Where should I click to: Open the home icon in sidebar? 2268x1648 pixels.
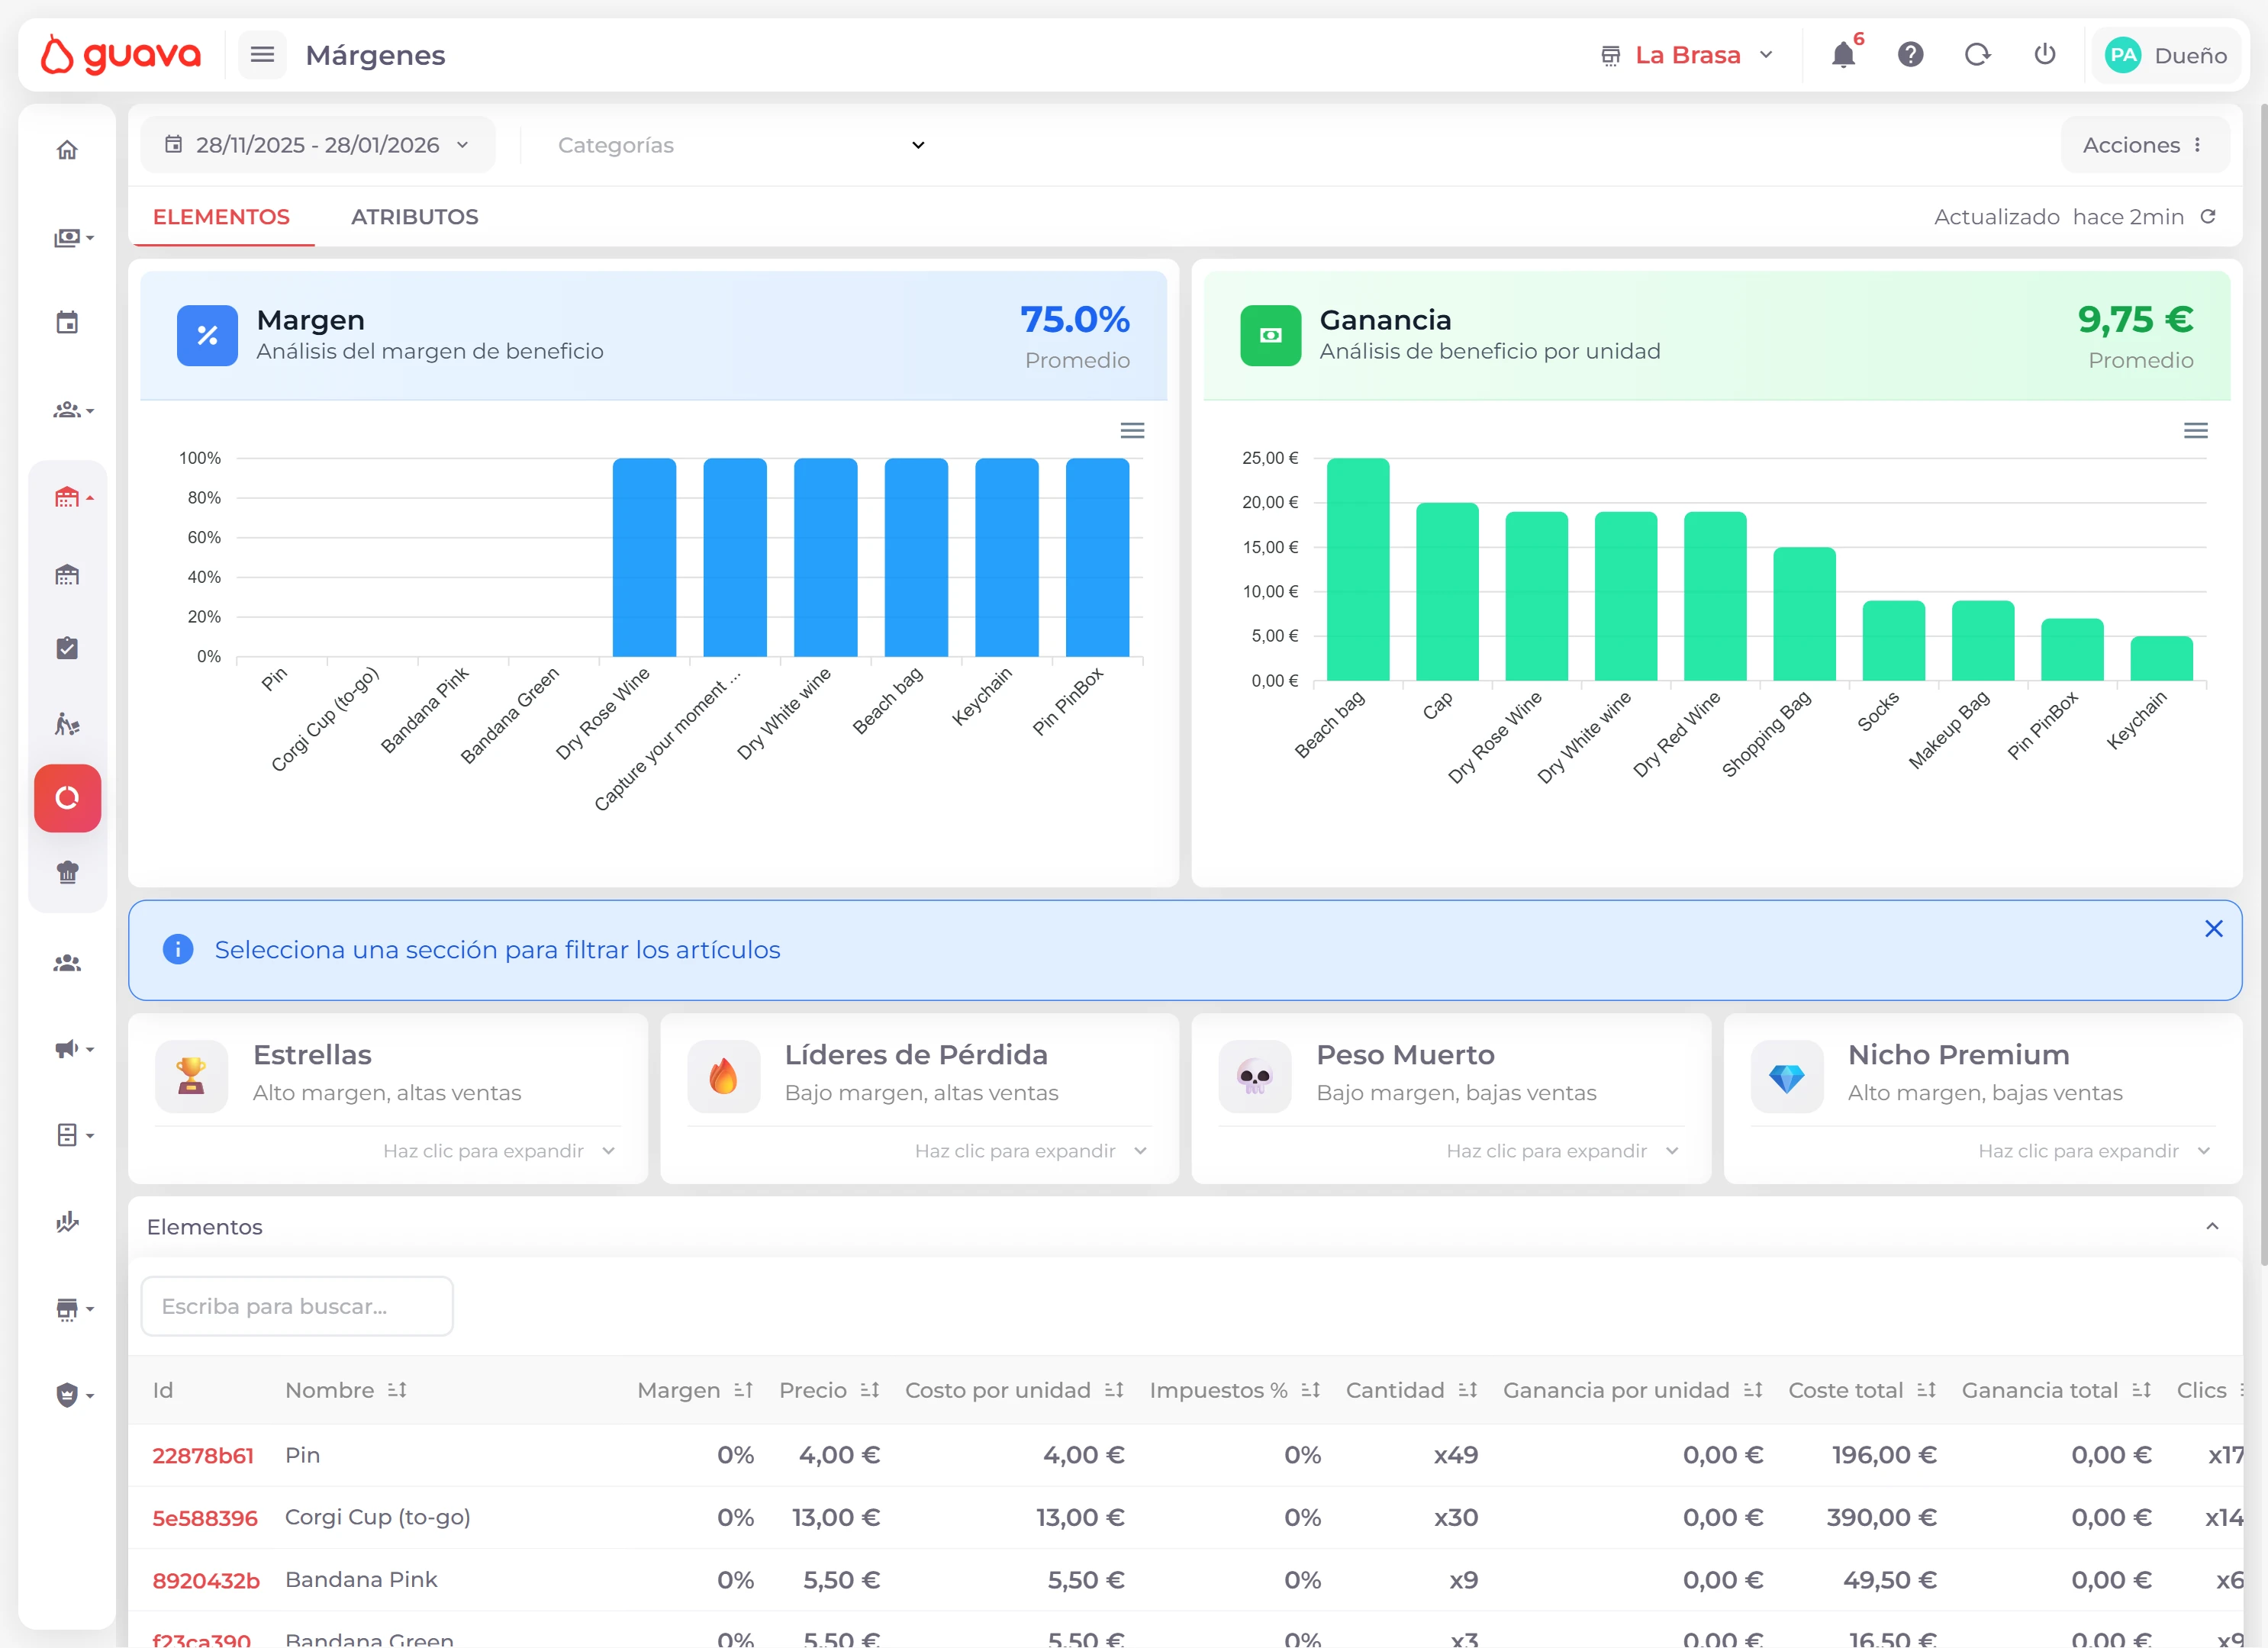click(x=67, y=150)
